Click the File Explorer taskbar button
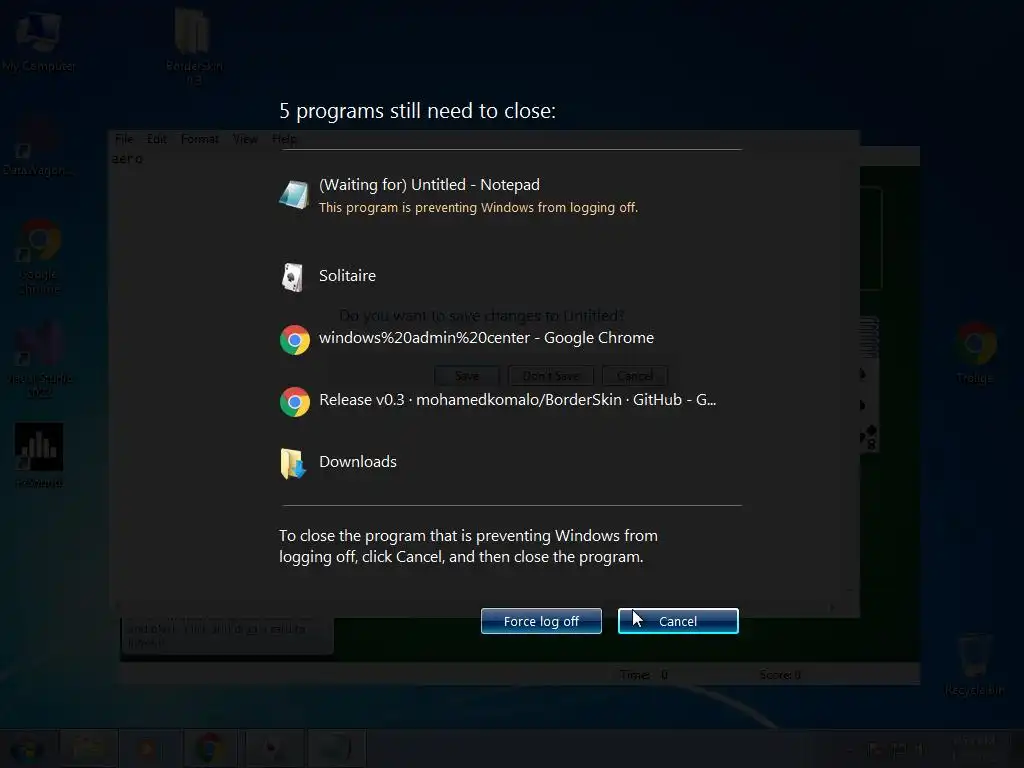The image size is (1024, 768). (x=88, y=748)
